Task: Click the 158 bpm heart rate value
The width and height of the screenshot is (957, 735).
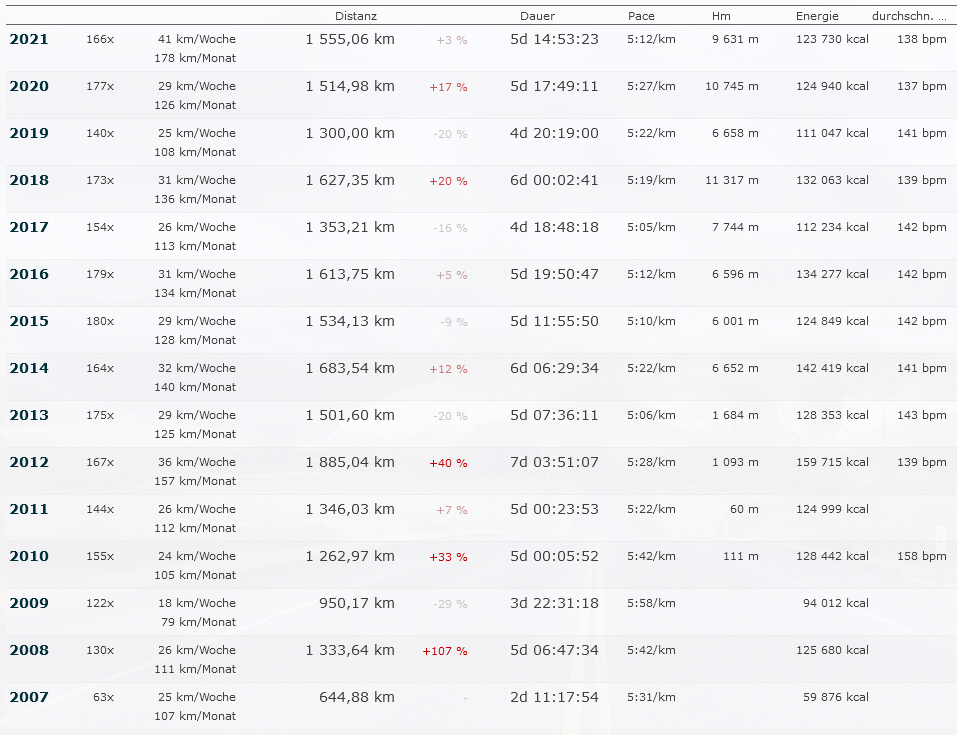Action: click(x=922, y=556)
